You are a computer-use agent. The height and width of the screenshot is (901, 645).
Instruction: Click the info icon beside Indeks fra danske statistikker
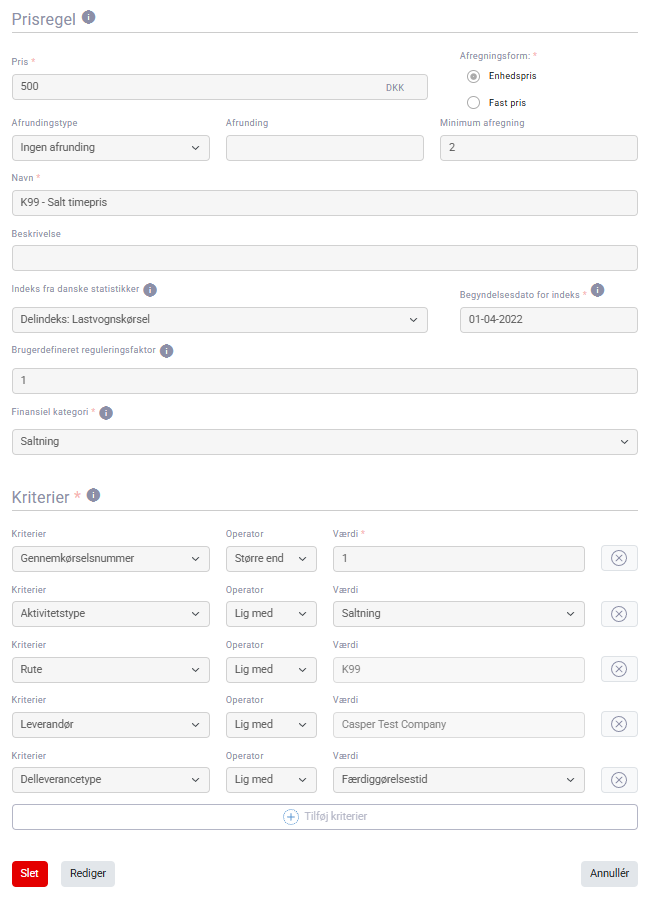[x=150, y=290]
